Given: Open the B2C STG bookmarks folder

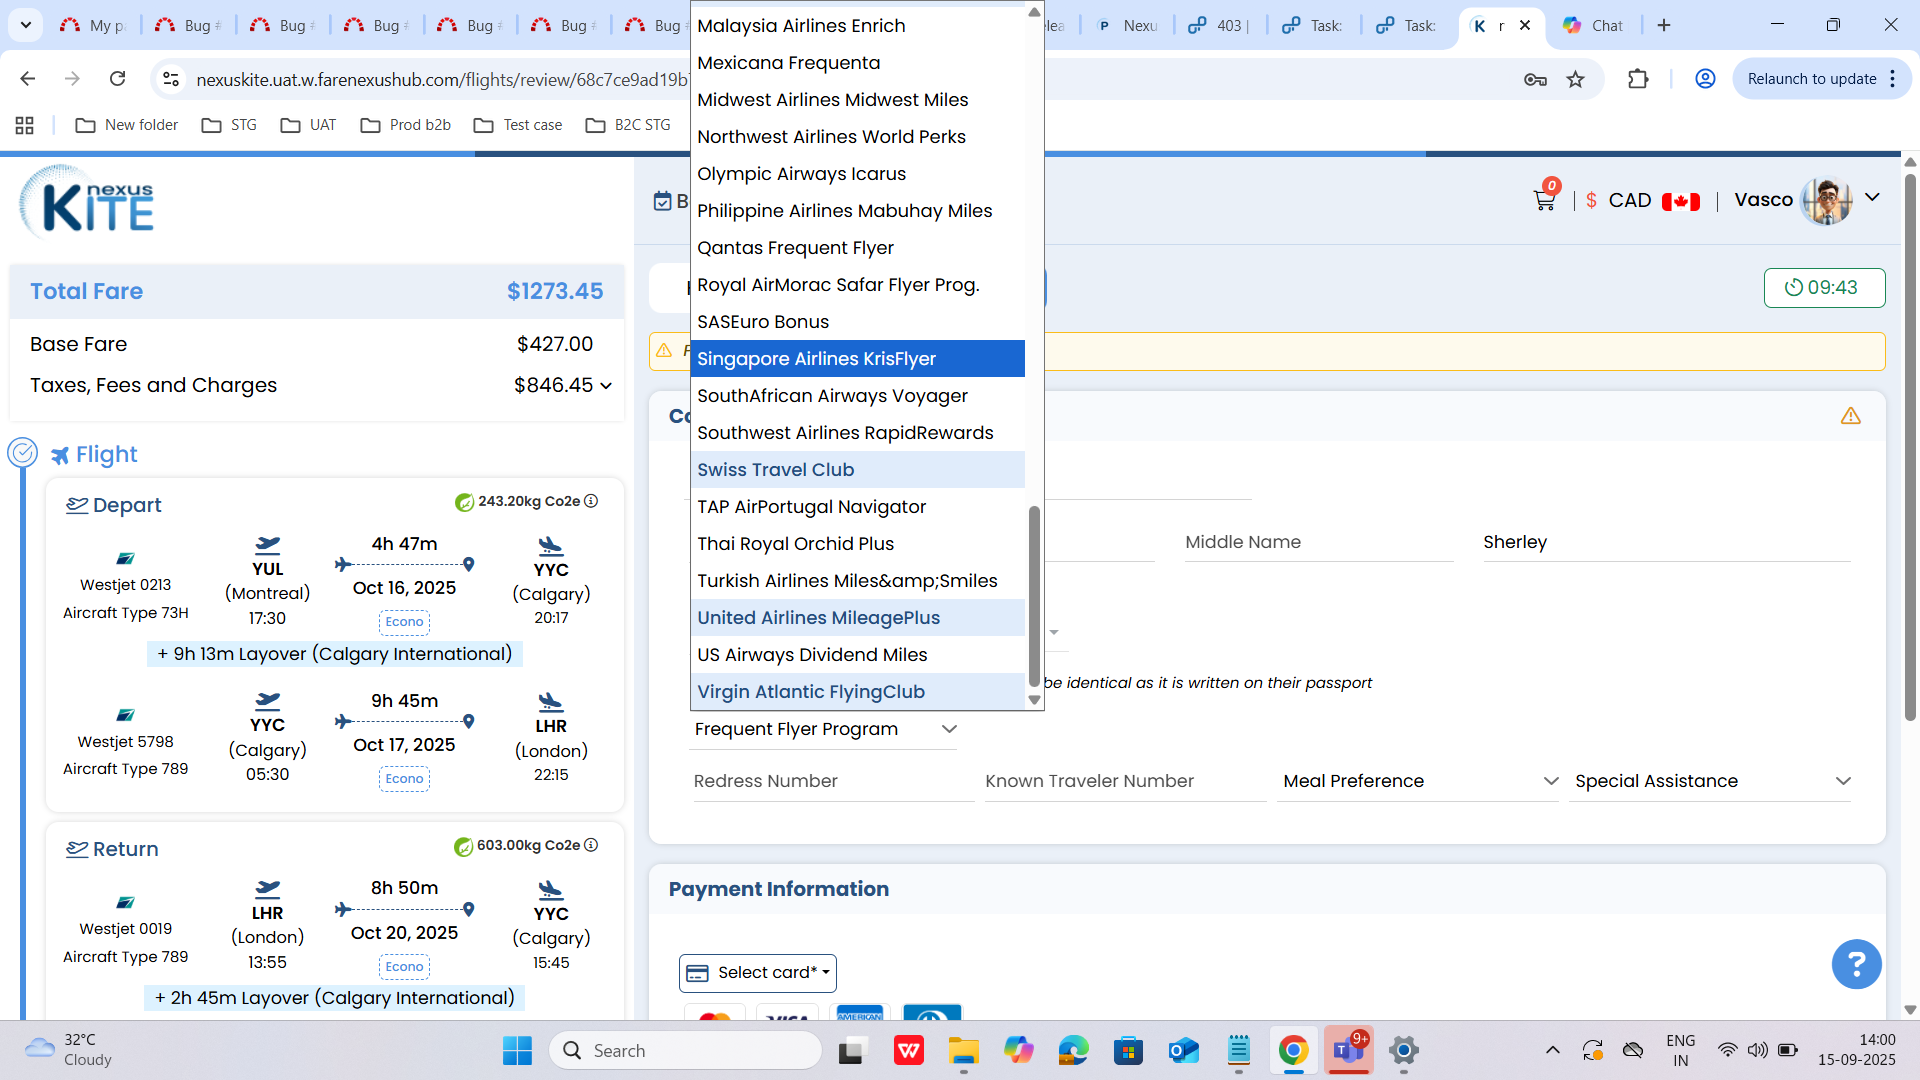Looking at the screenshot, I should click(x=628, y=125).
